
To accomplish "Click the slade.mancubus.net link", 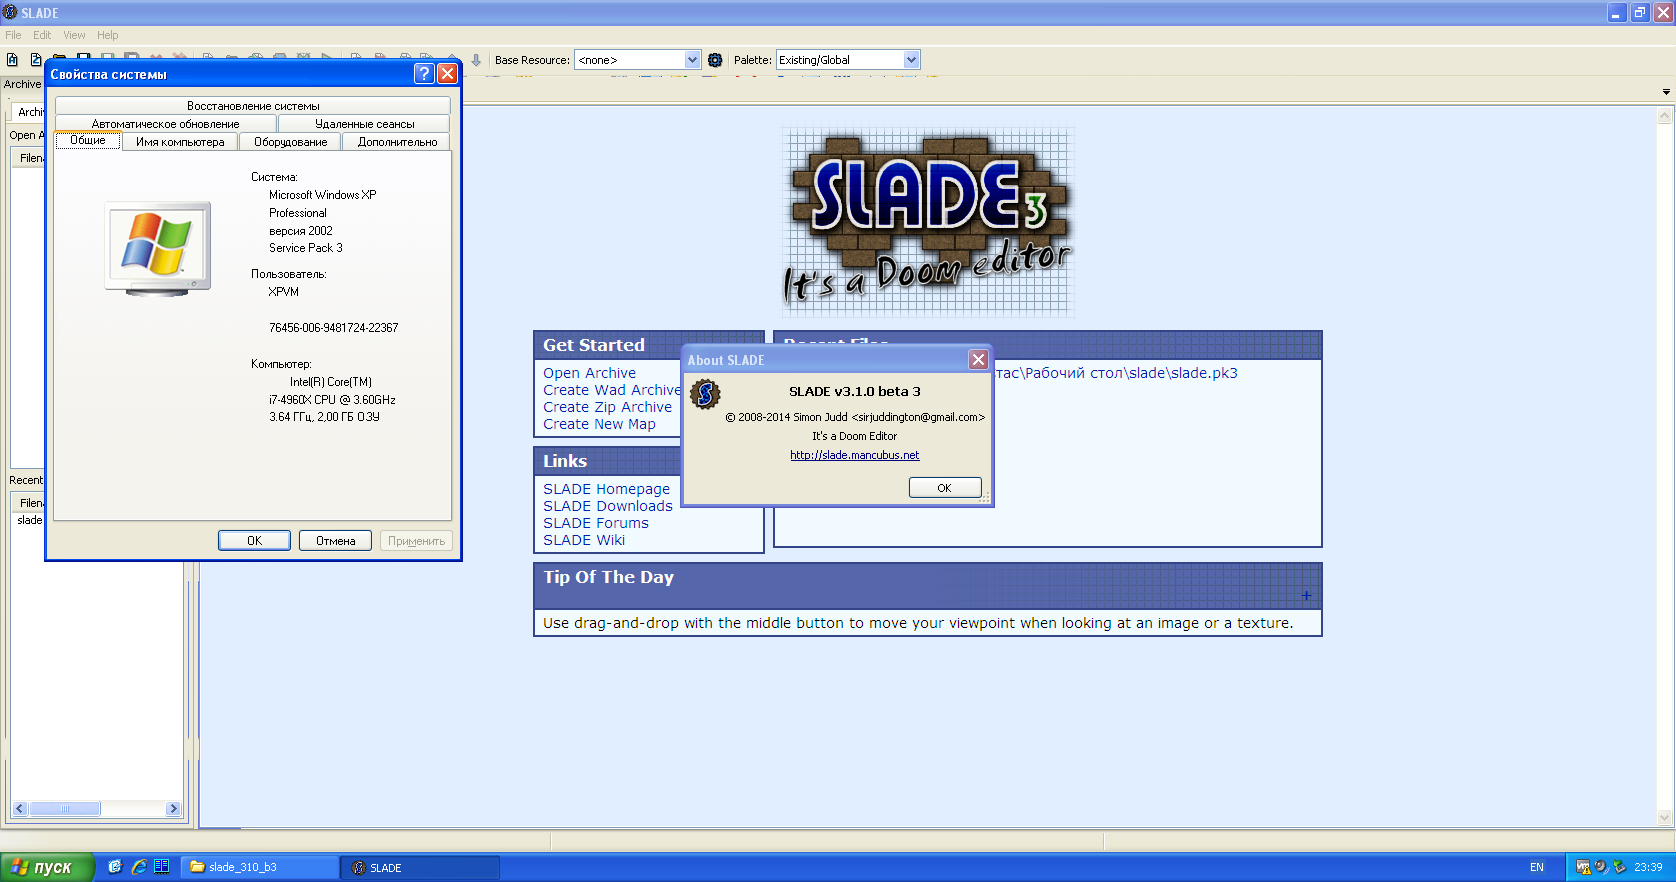I will tap(854, 455).
